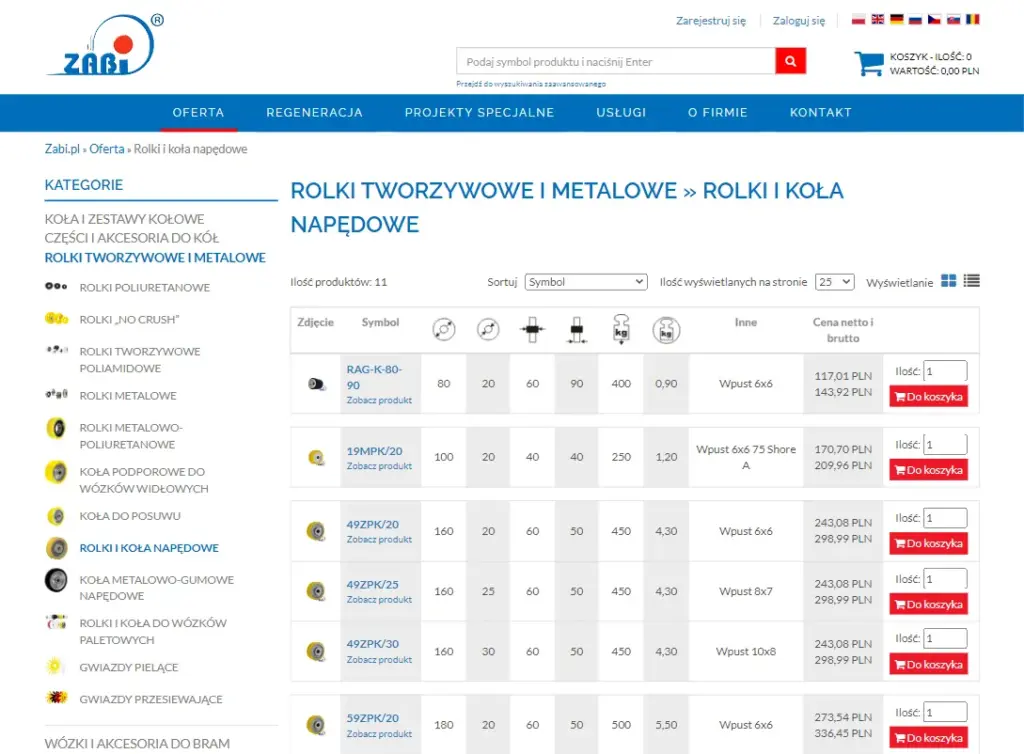Open Rolki No Crush category icon

pos(56,319)
